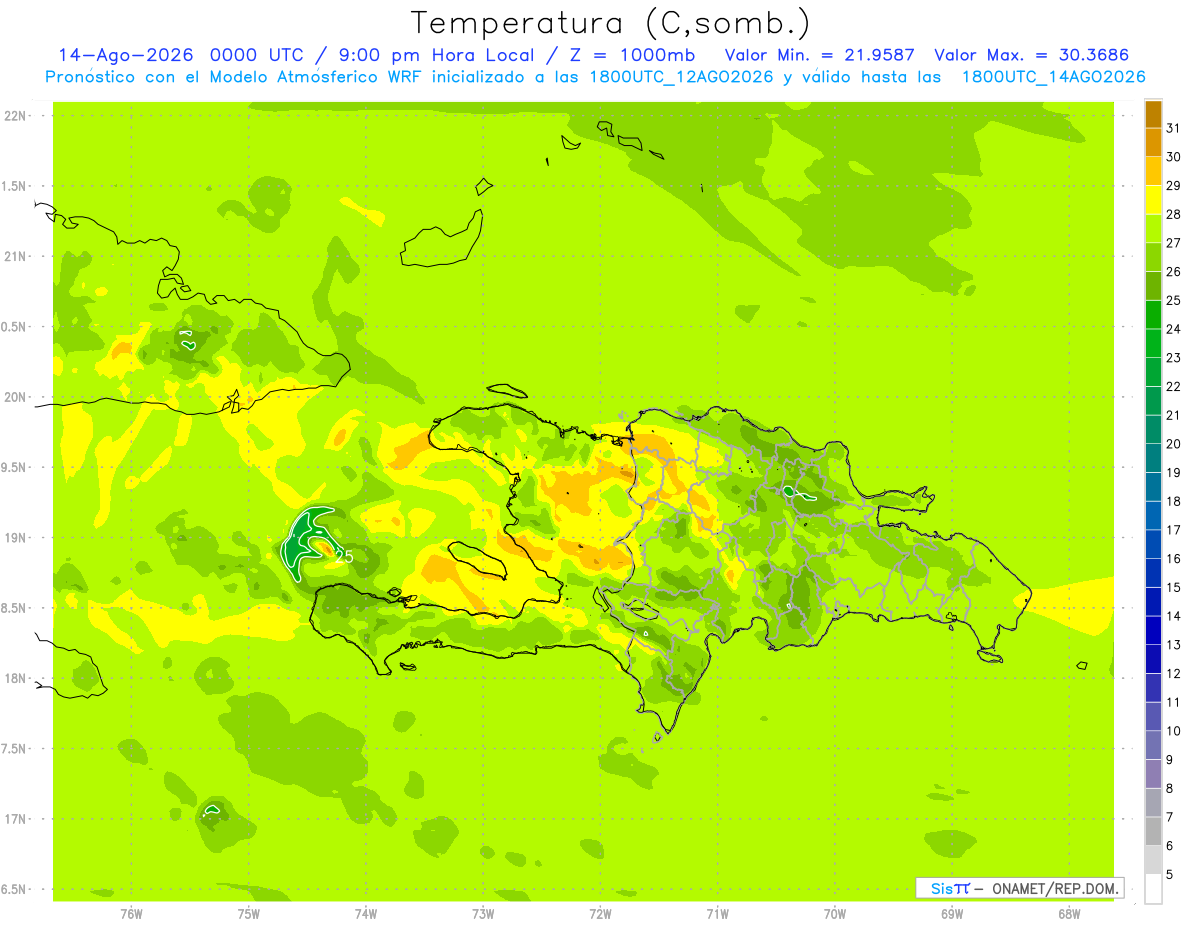Click the '19N' latitude axis label
This screenshot has width=1200, height=927.
pyautogui.click(x=15, y=538)
